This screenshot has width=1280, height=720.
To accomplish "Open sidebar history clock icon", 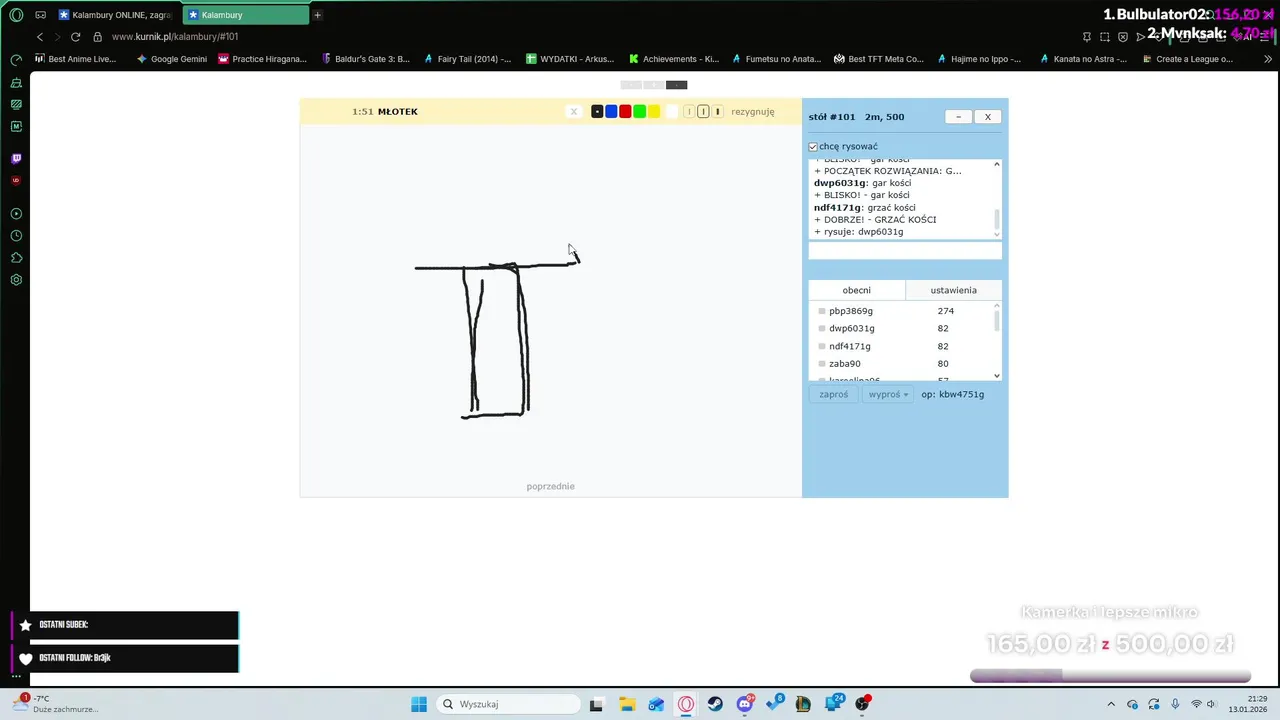I will click(16, 236).
